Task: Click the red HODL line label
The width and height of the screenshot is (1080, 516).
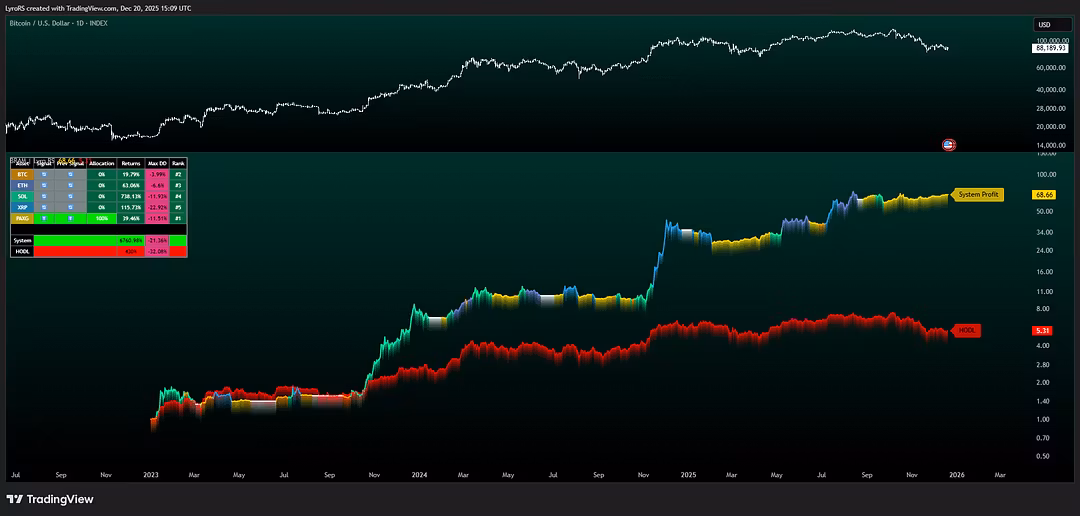Action: point(967,331)
